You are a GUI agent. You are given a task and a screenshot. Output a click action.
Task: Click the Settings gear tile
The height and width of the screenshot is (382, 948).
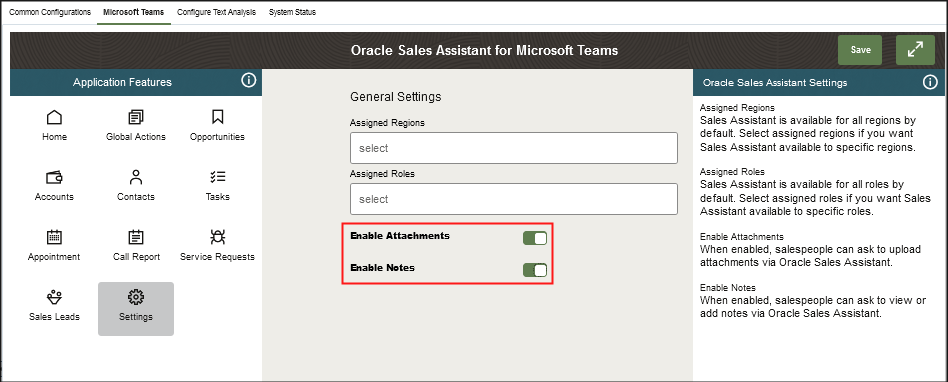[136, 309]
